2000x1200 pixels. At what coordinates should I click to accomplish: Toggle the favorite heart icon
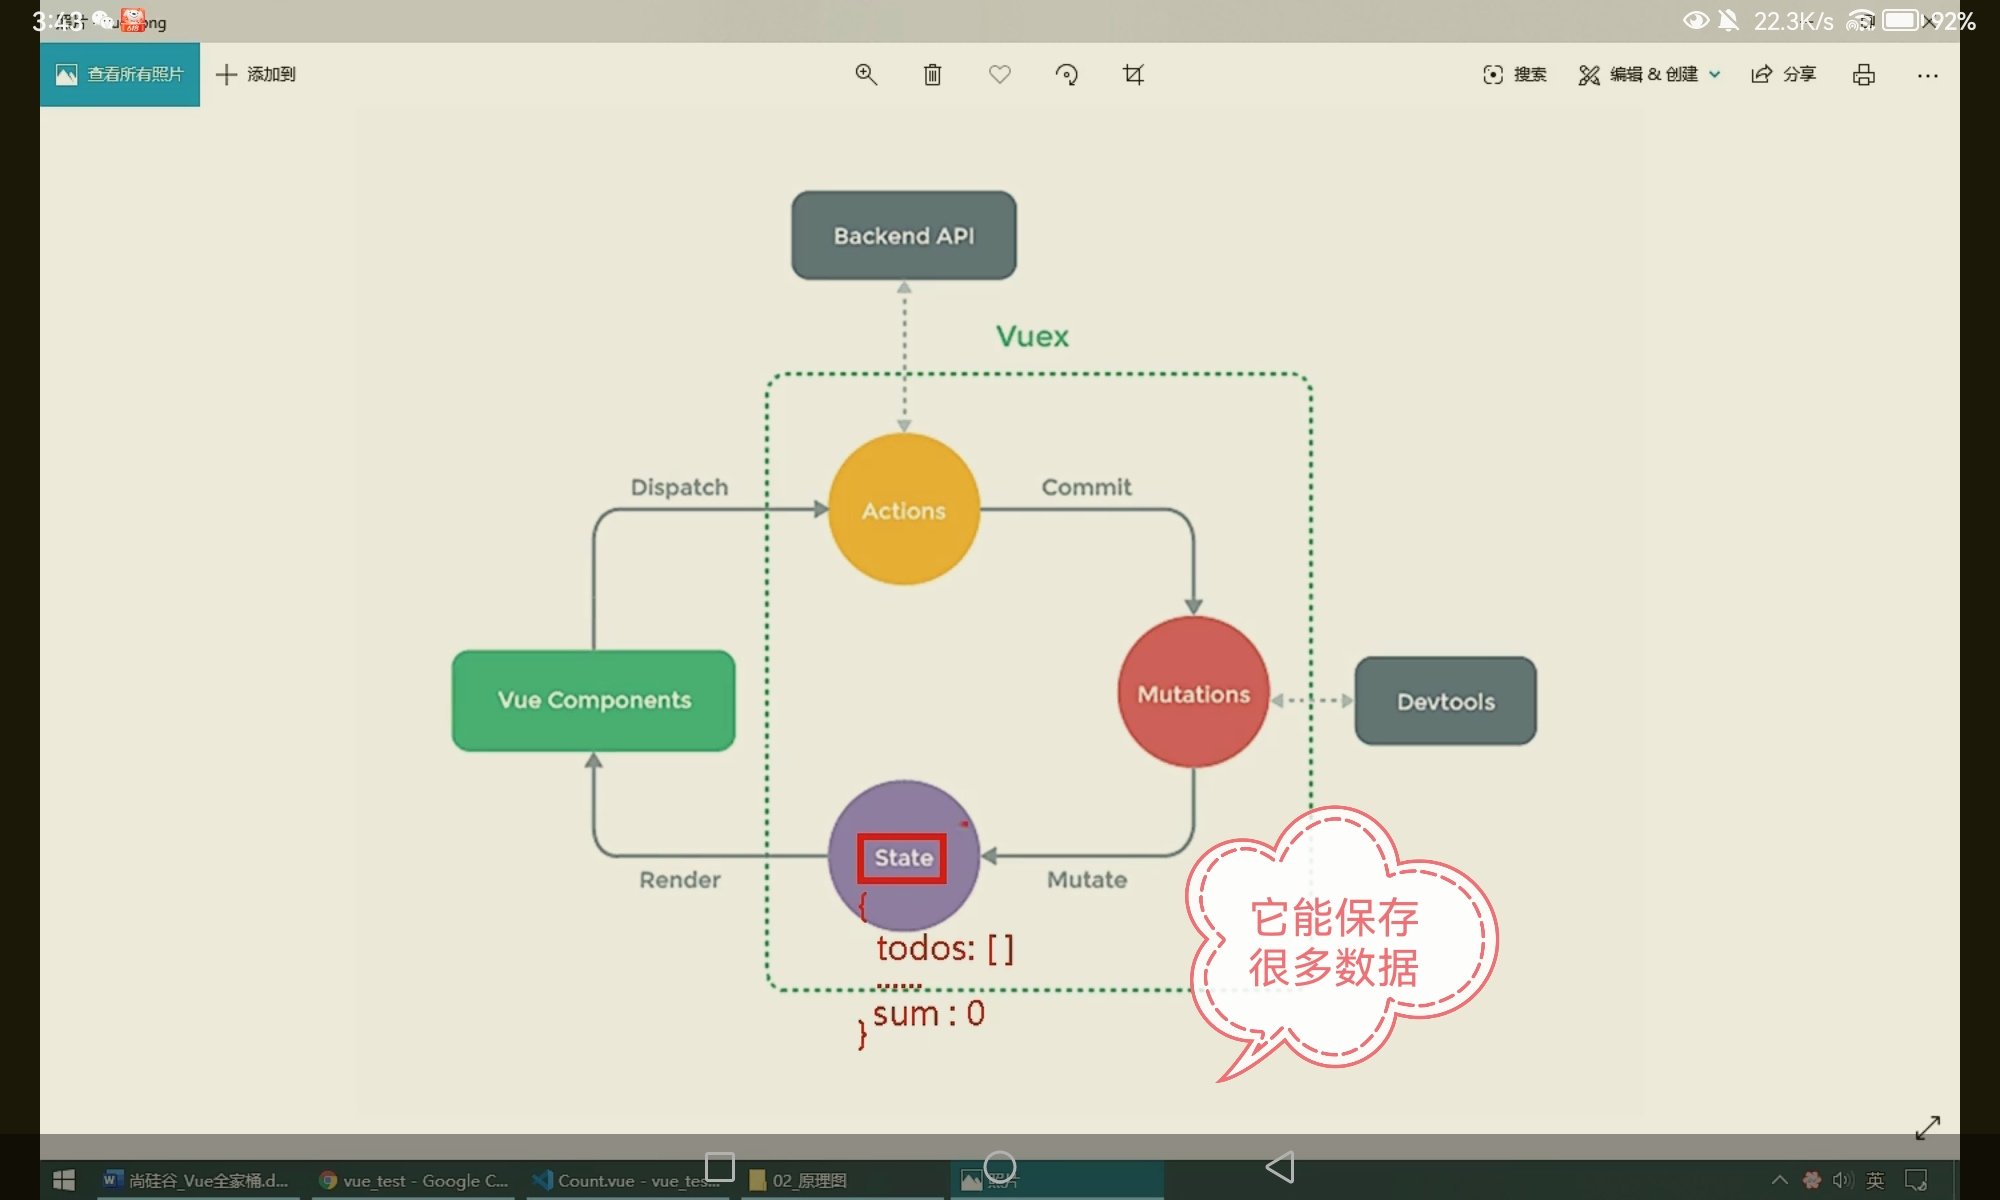coord(999,74)
